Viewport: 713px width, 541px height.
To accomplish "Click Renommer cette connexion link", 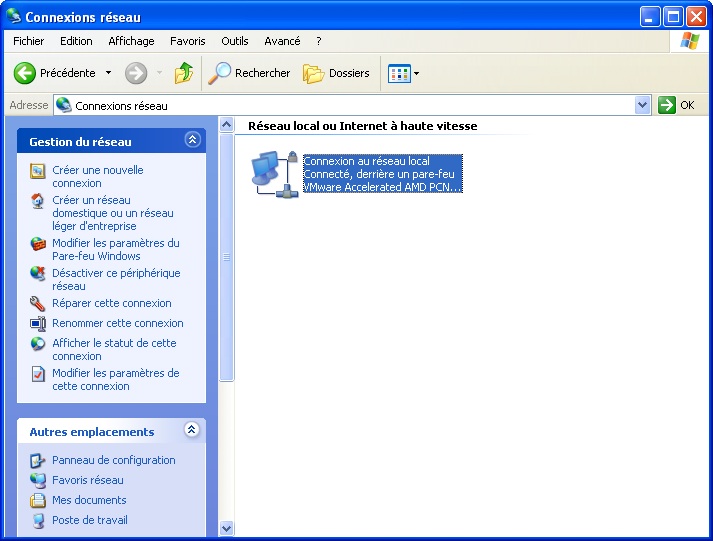I will coord(118,323).
